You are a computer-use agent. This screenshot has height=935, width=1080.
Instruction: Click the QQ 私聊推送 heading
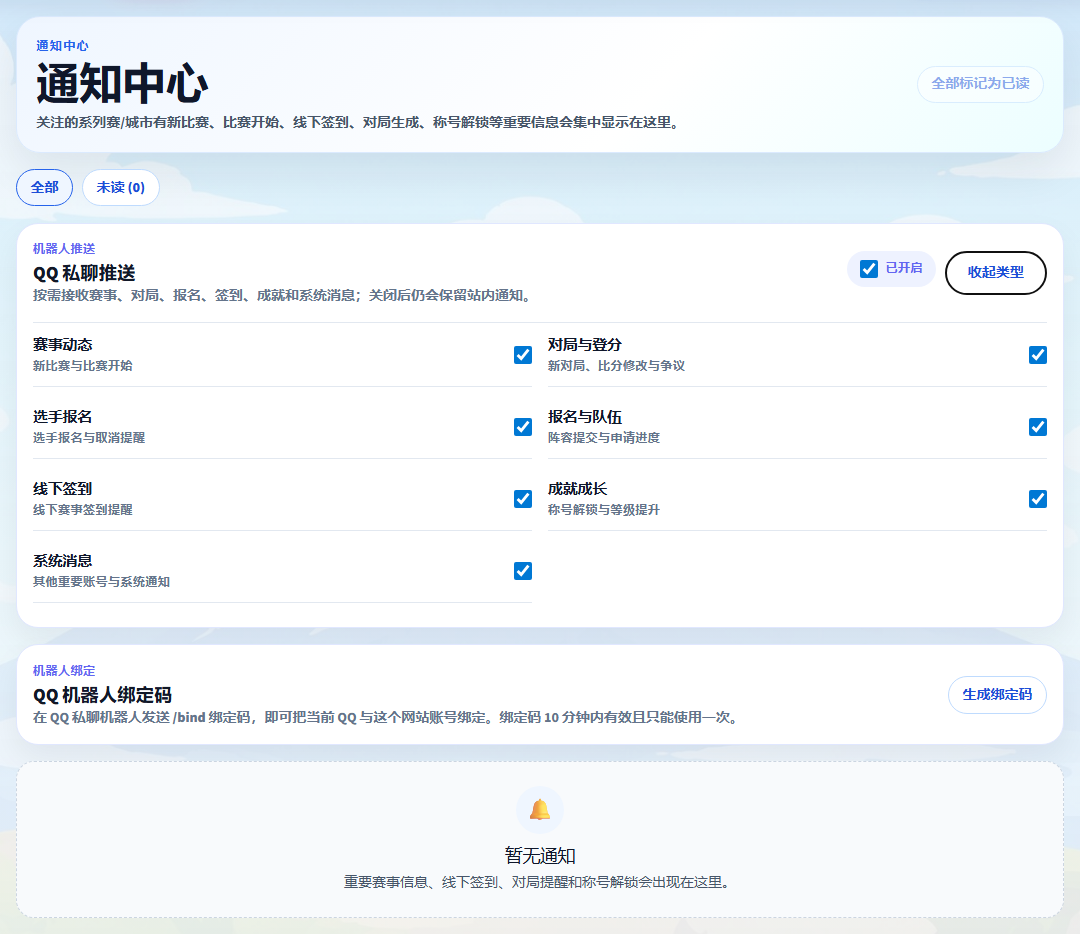[x=84, y=274]
